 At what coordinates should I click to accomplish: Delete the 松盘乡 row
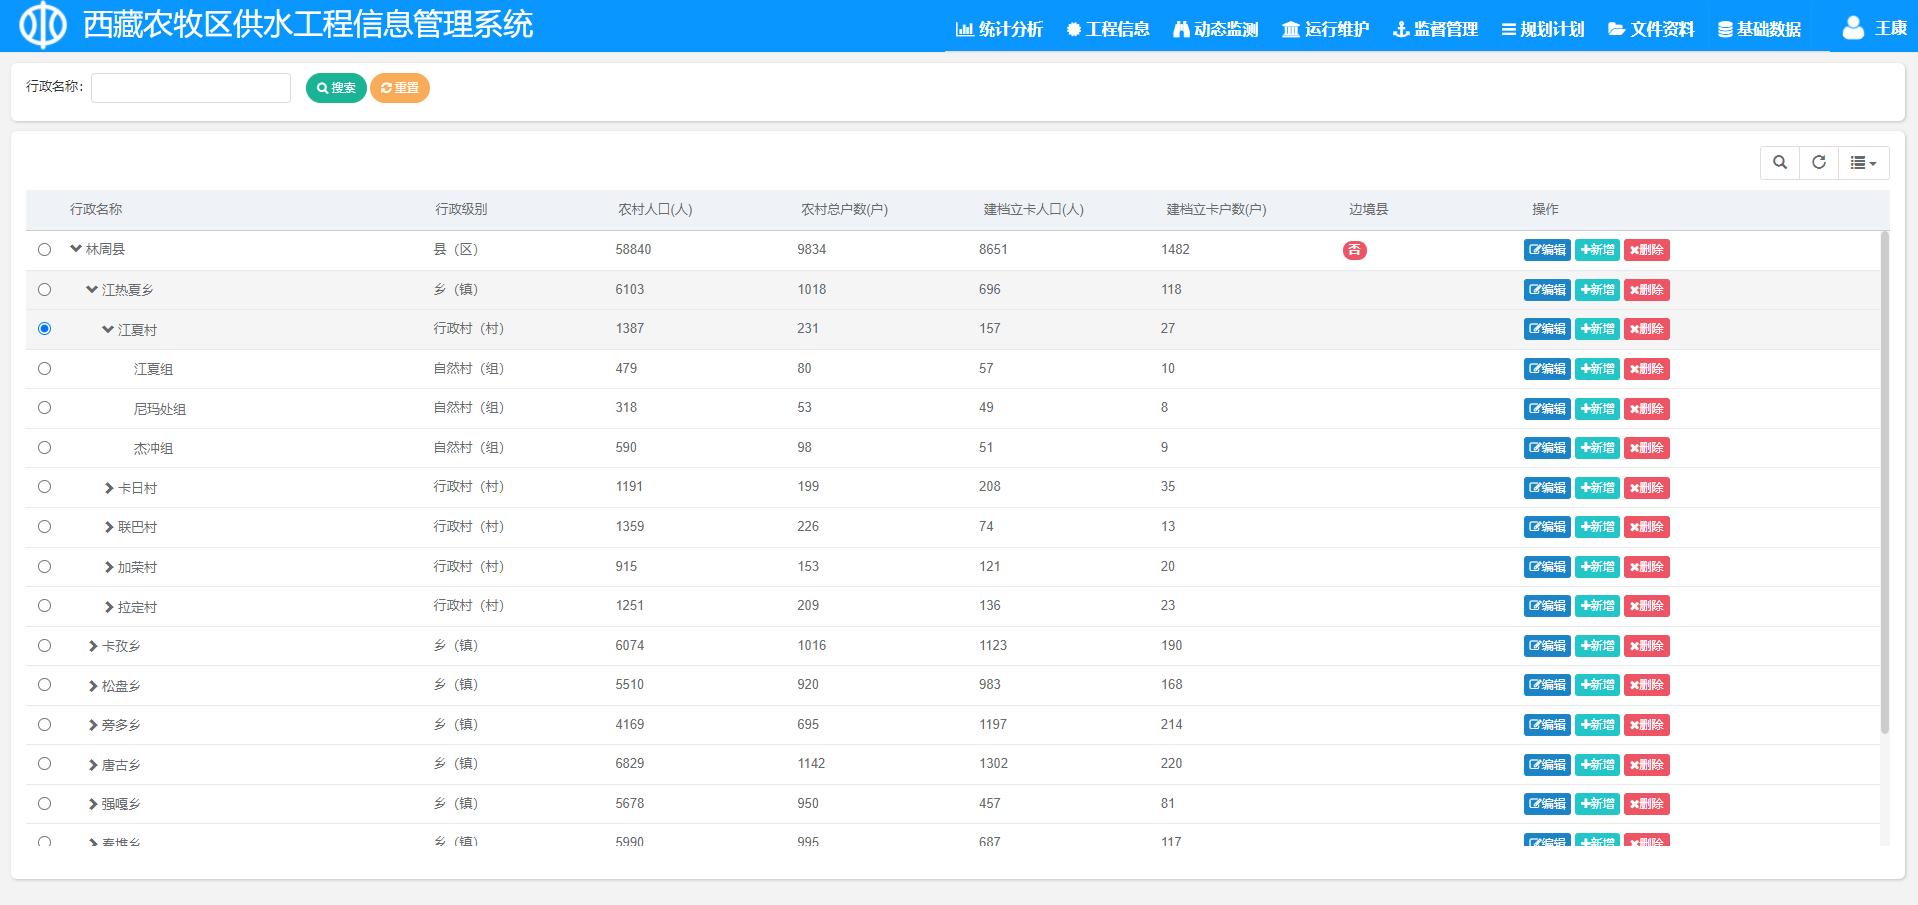[x=1646, y=685]
